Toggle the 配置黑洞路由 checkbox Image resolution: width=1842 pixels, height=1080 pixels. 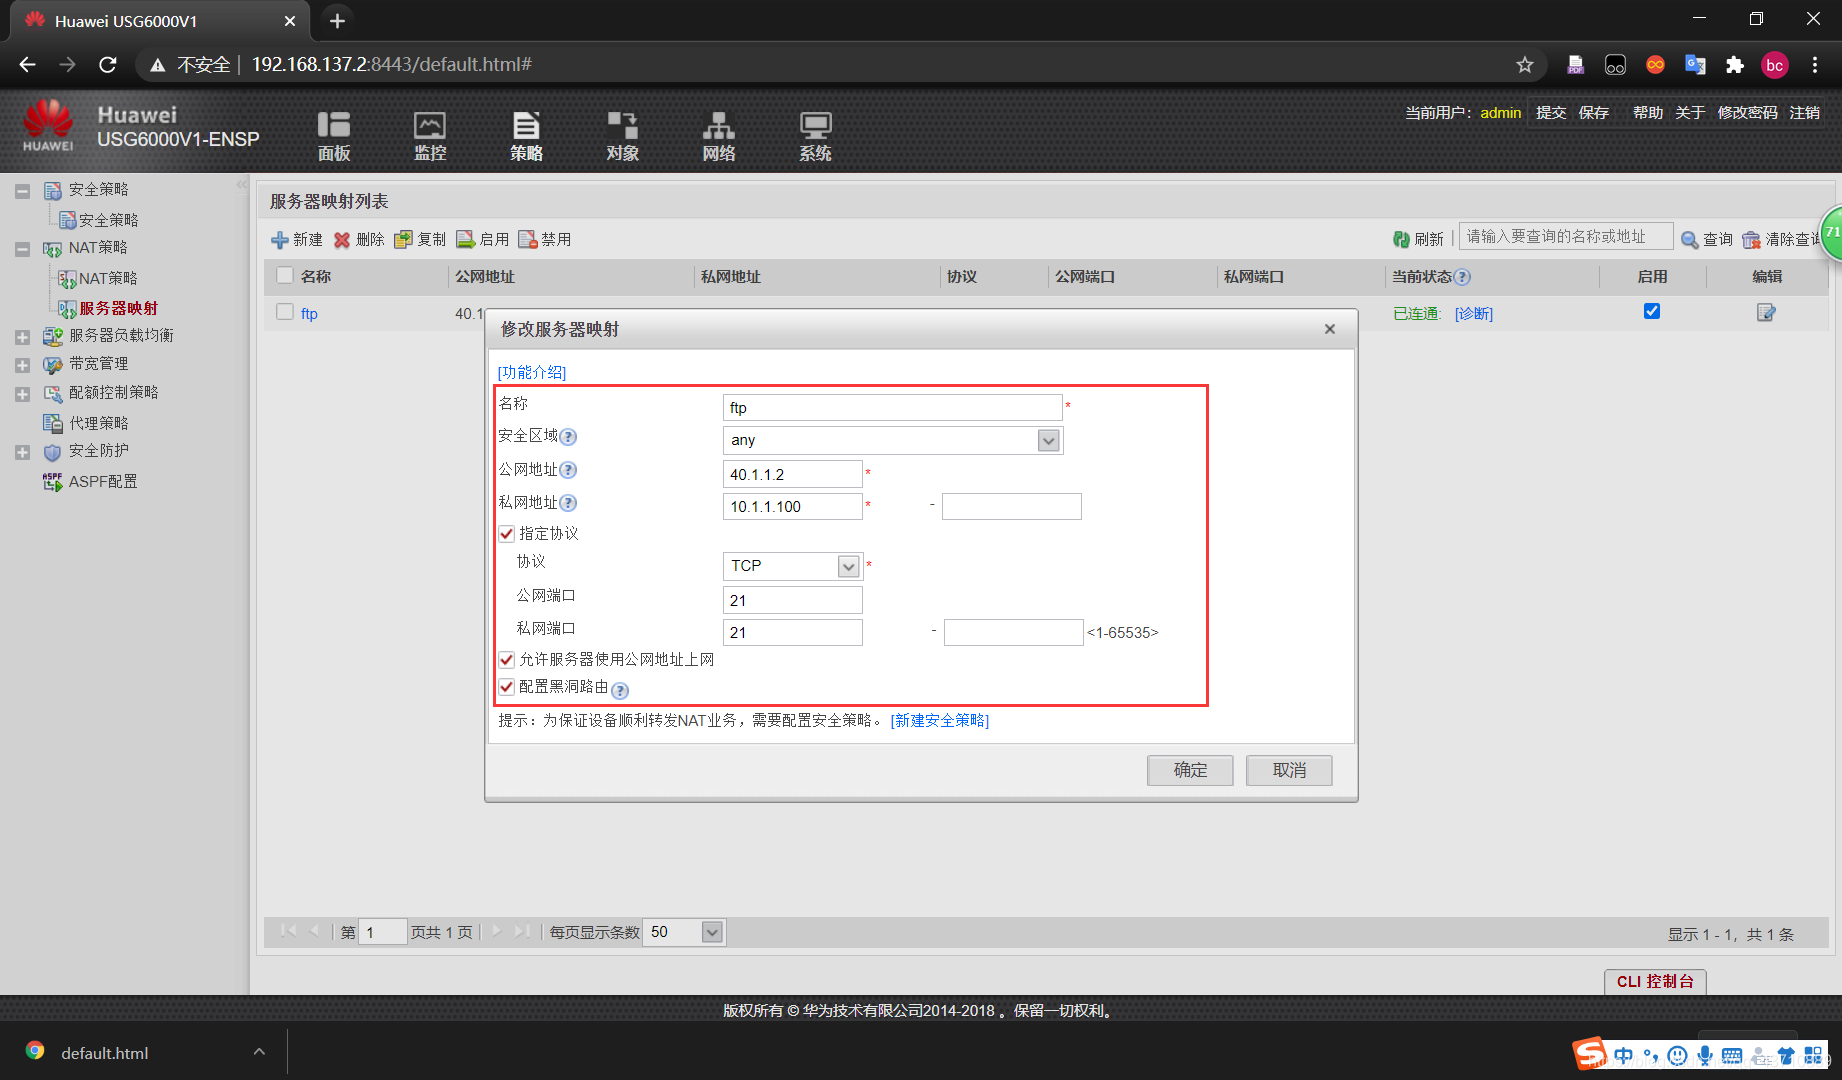coord(507,687)
